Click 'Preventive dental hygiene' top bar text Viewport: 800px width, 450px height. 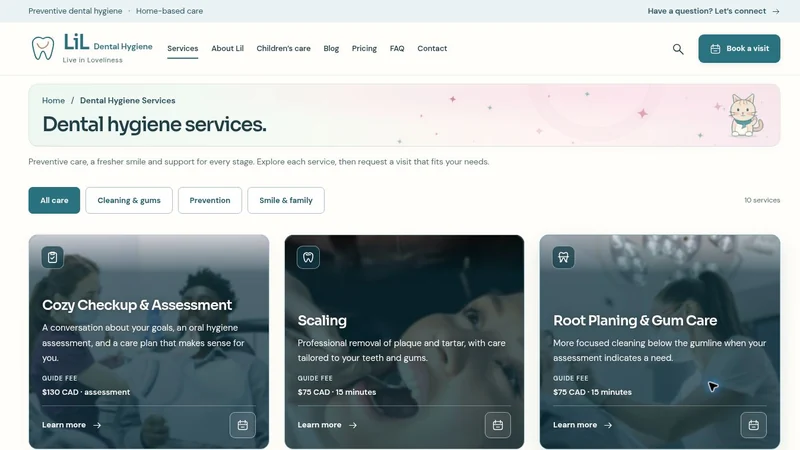click(75, 11)
